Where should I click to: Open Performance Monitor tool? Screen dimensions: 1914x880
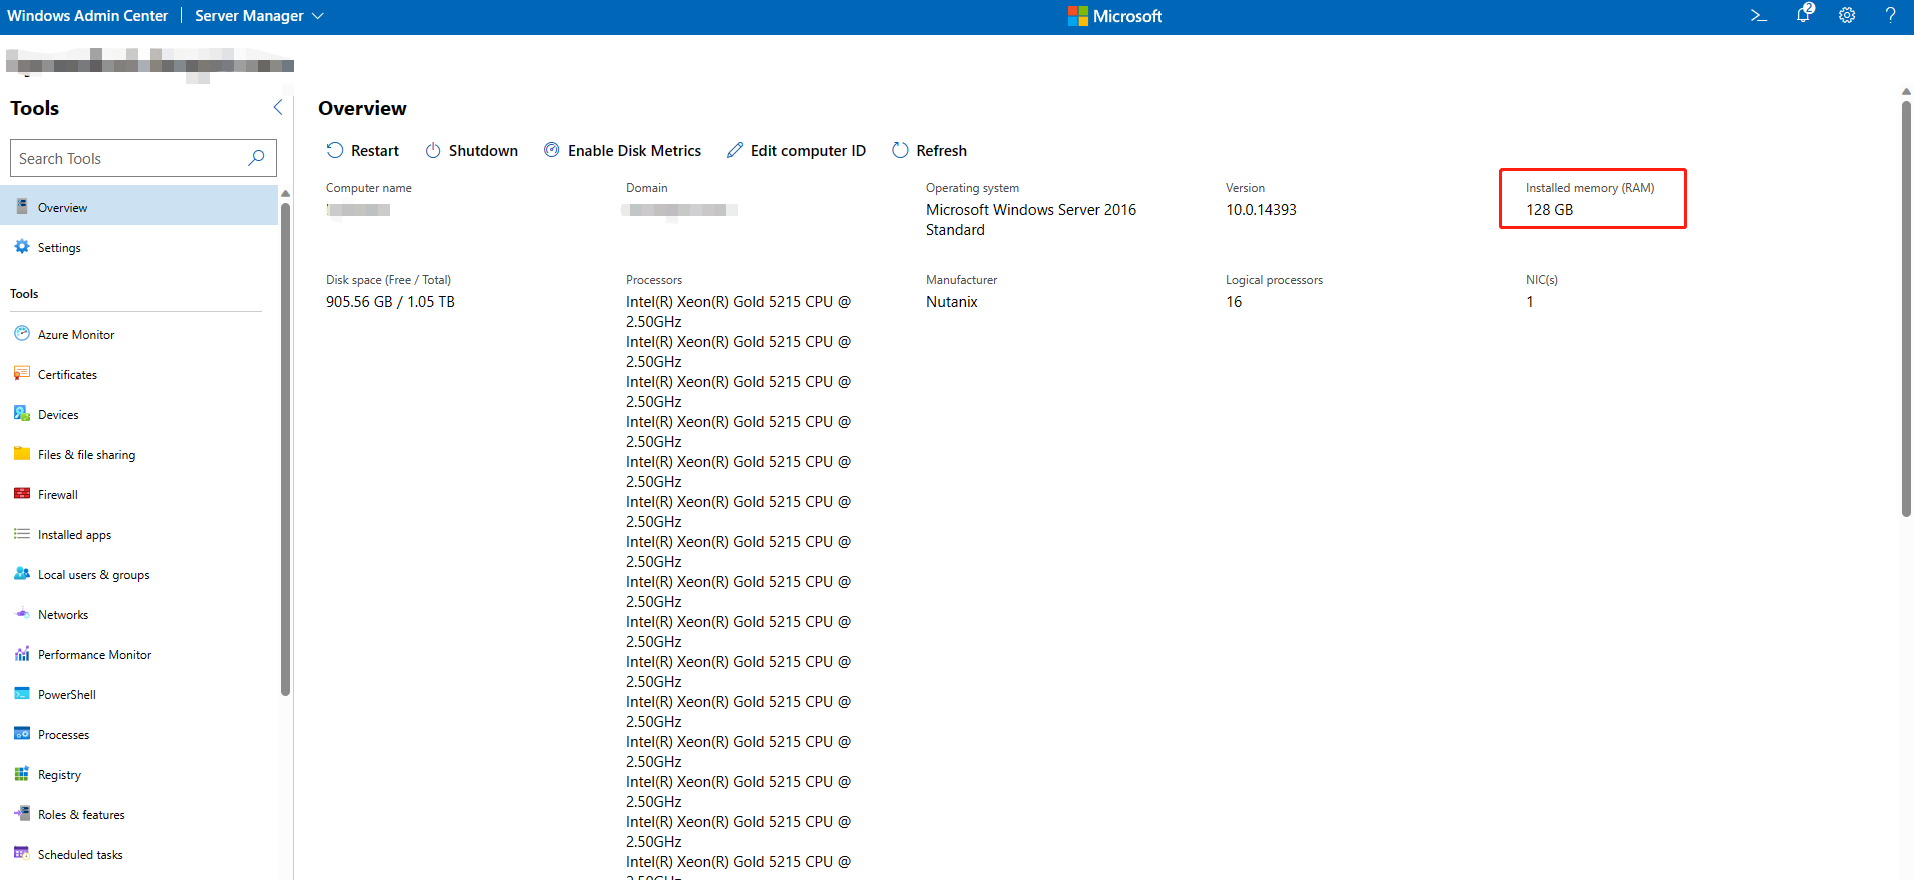pyautogui.click(x=94, y=655)
